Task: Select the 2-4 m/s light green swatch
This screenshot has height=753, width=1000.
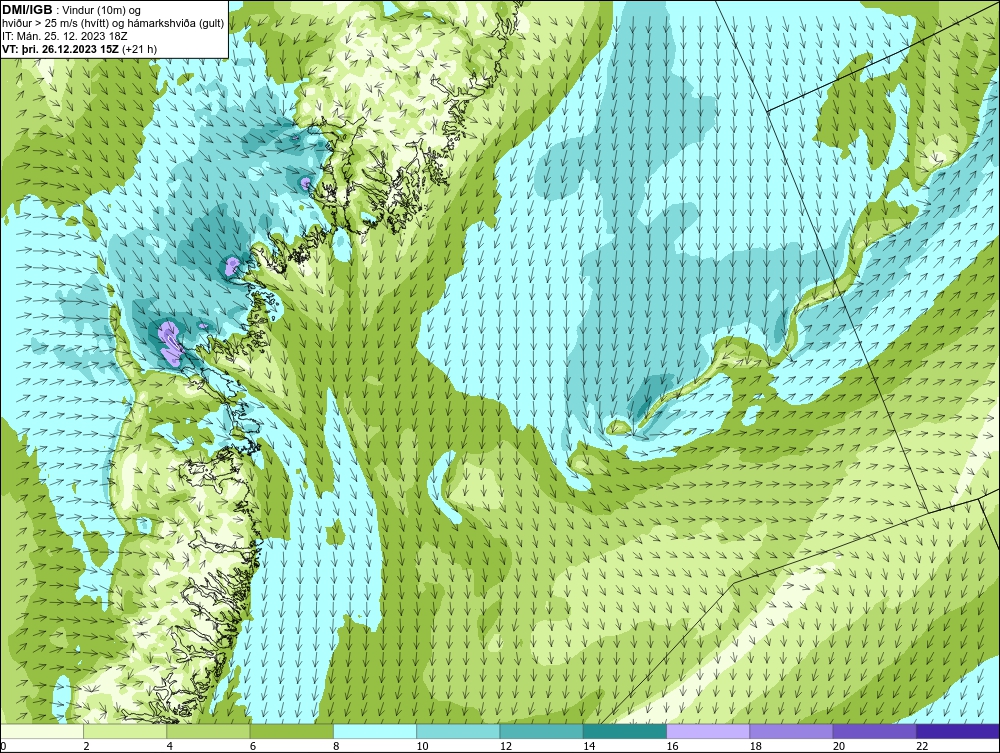Action: pyautogui.click(x=125, y=731)
